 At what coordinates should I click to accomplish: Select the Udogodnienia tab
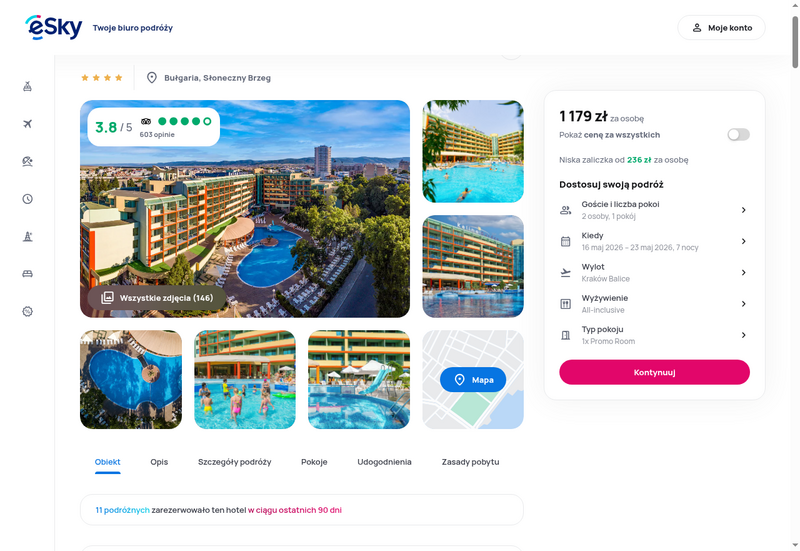coord(384,462)
